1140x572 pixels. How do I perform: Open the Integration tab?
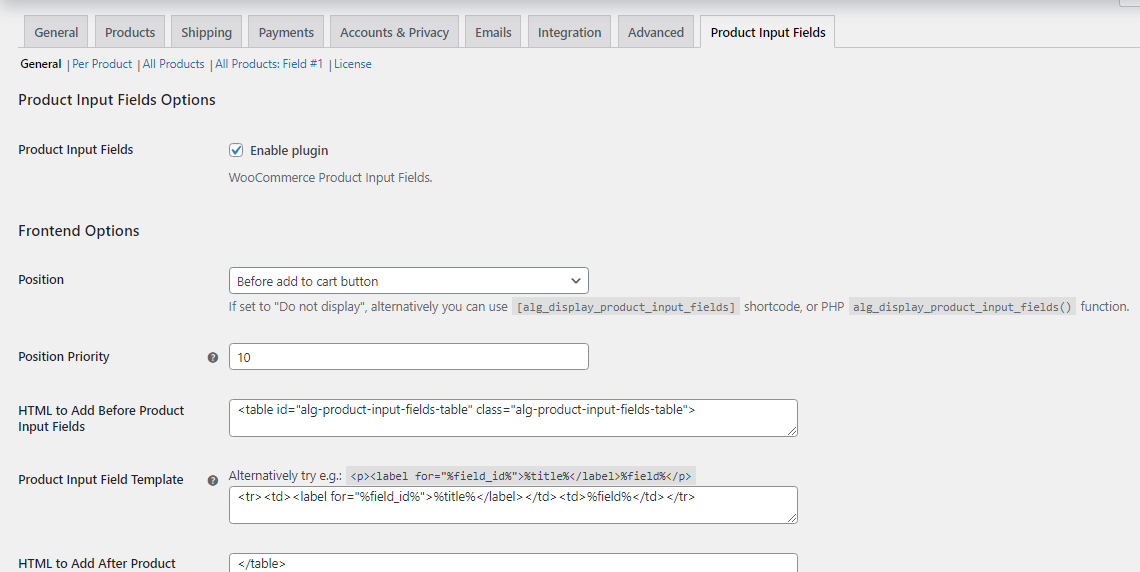(569, 32)
